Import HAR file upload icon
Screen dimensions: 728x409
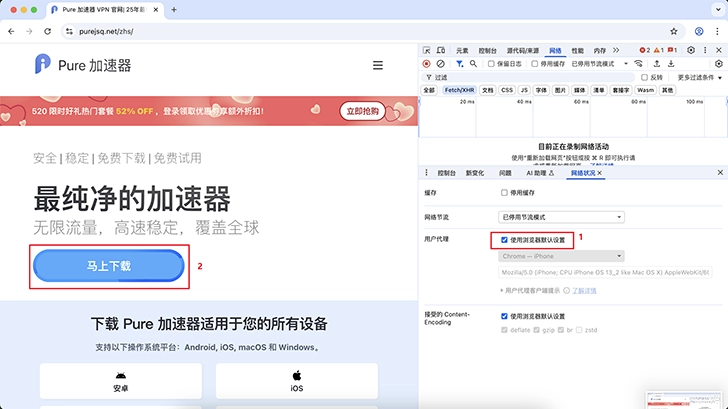pos(656,64)
